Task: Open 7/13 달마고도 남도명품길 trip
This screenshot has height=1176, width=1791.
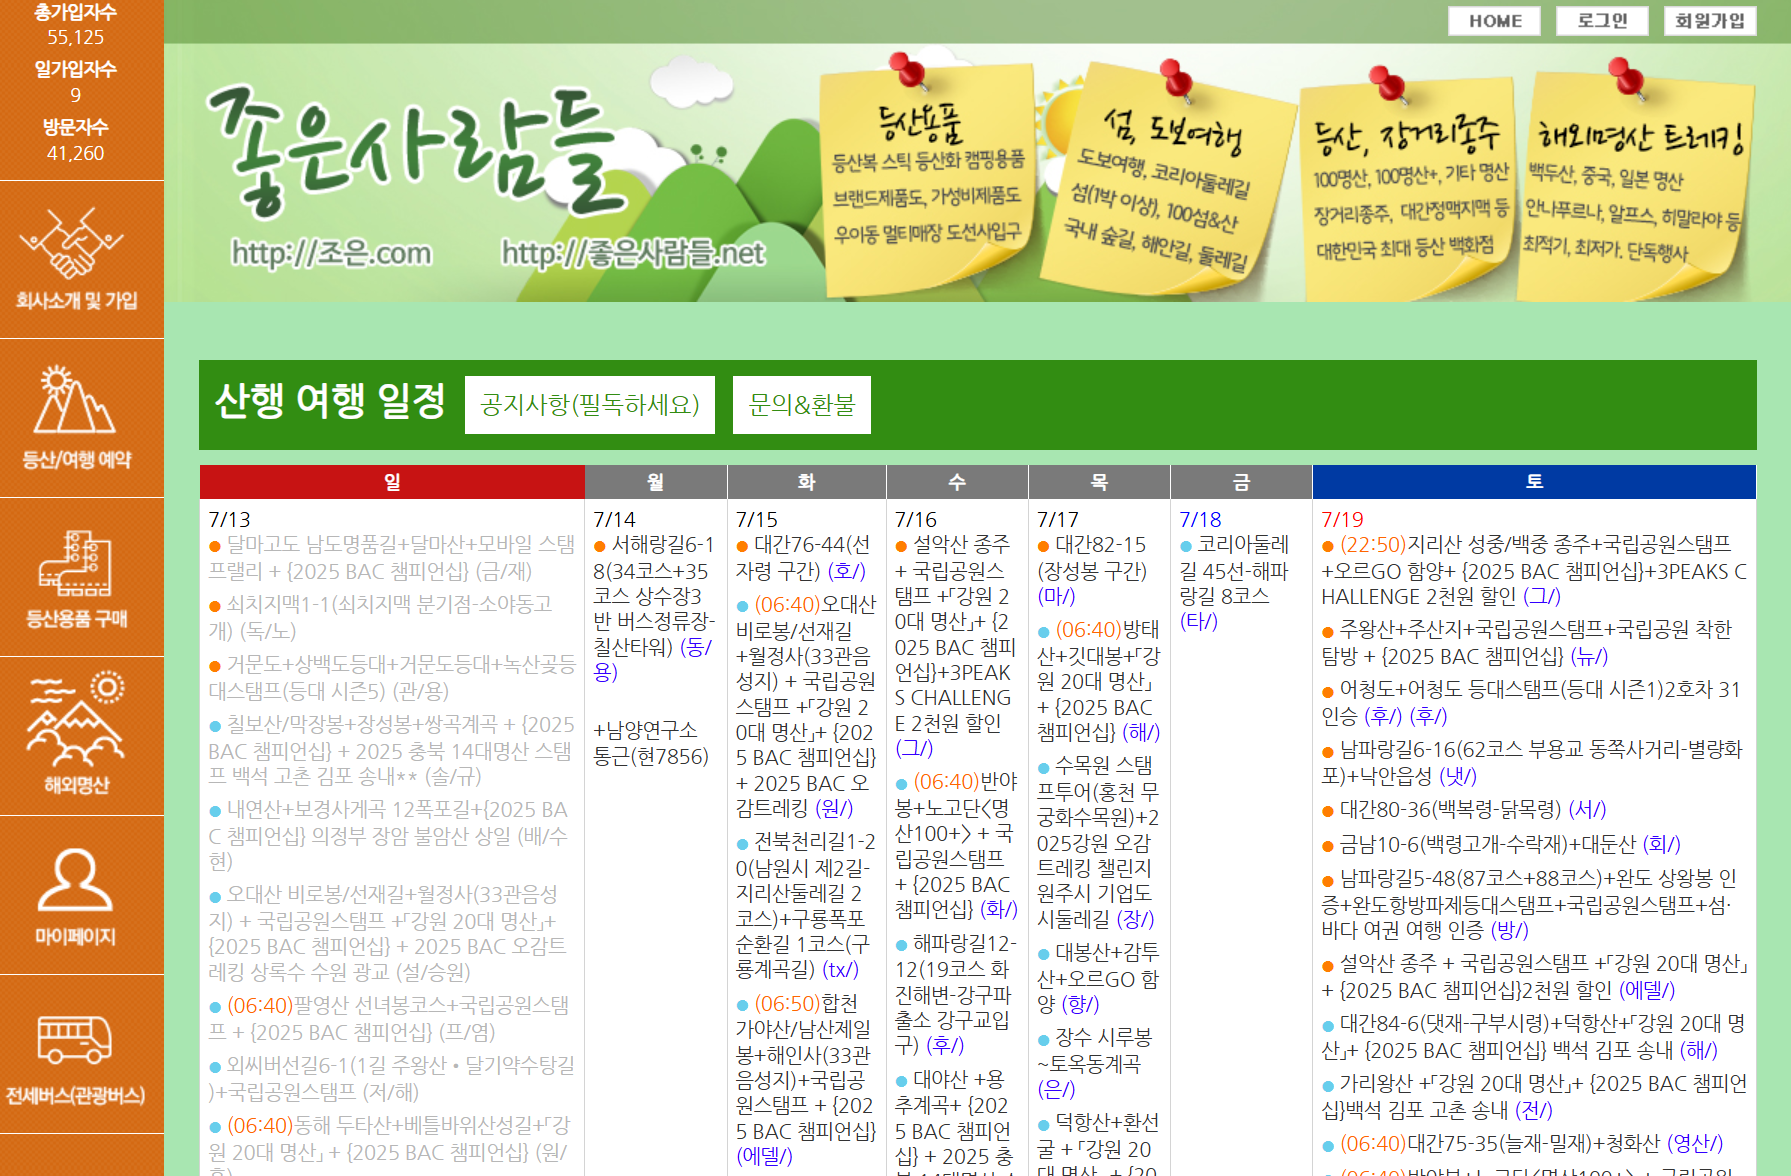Action: 392,558
